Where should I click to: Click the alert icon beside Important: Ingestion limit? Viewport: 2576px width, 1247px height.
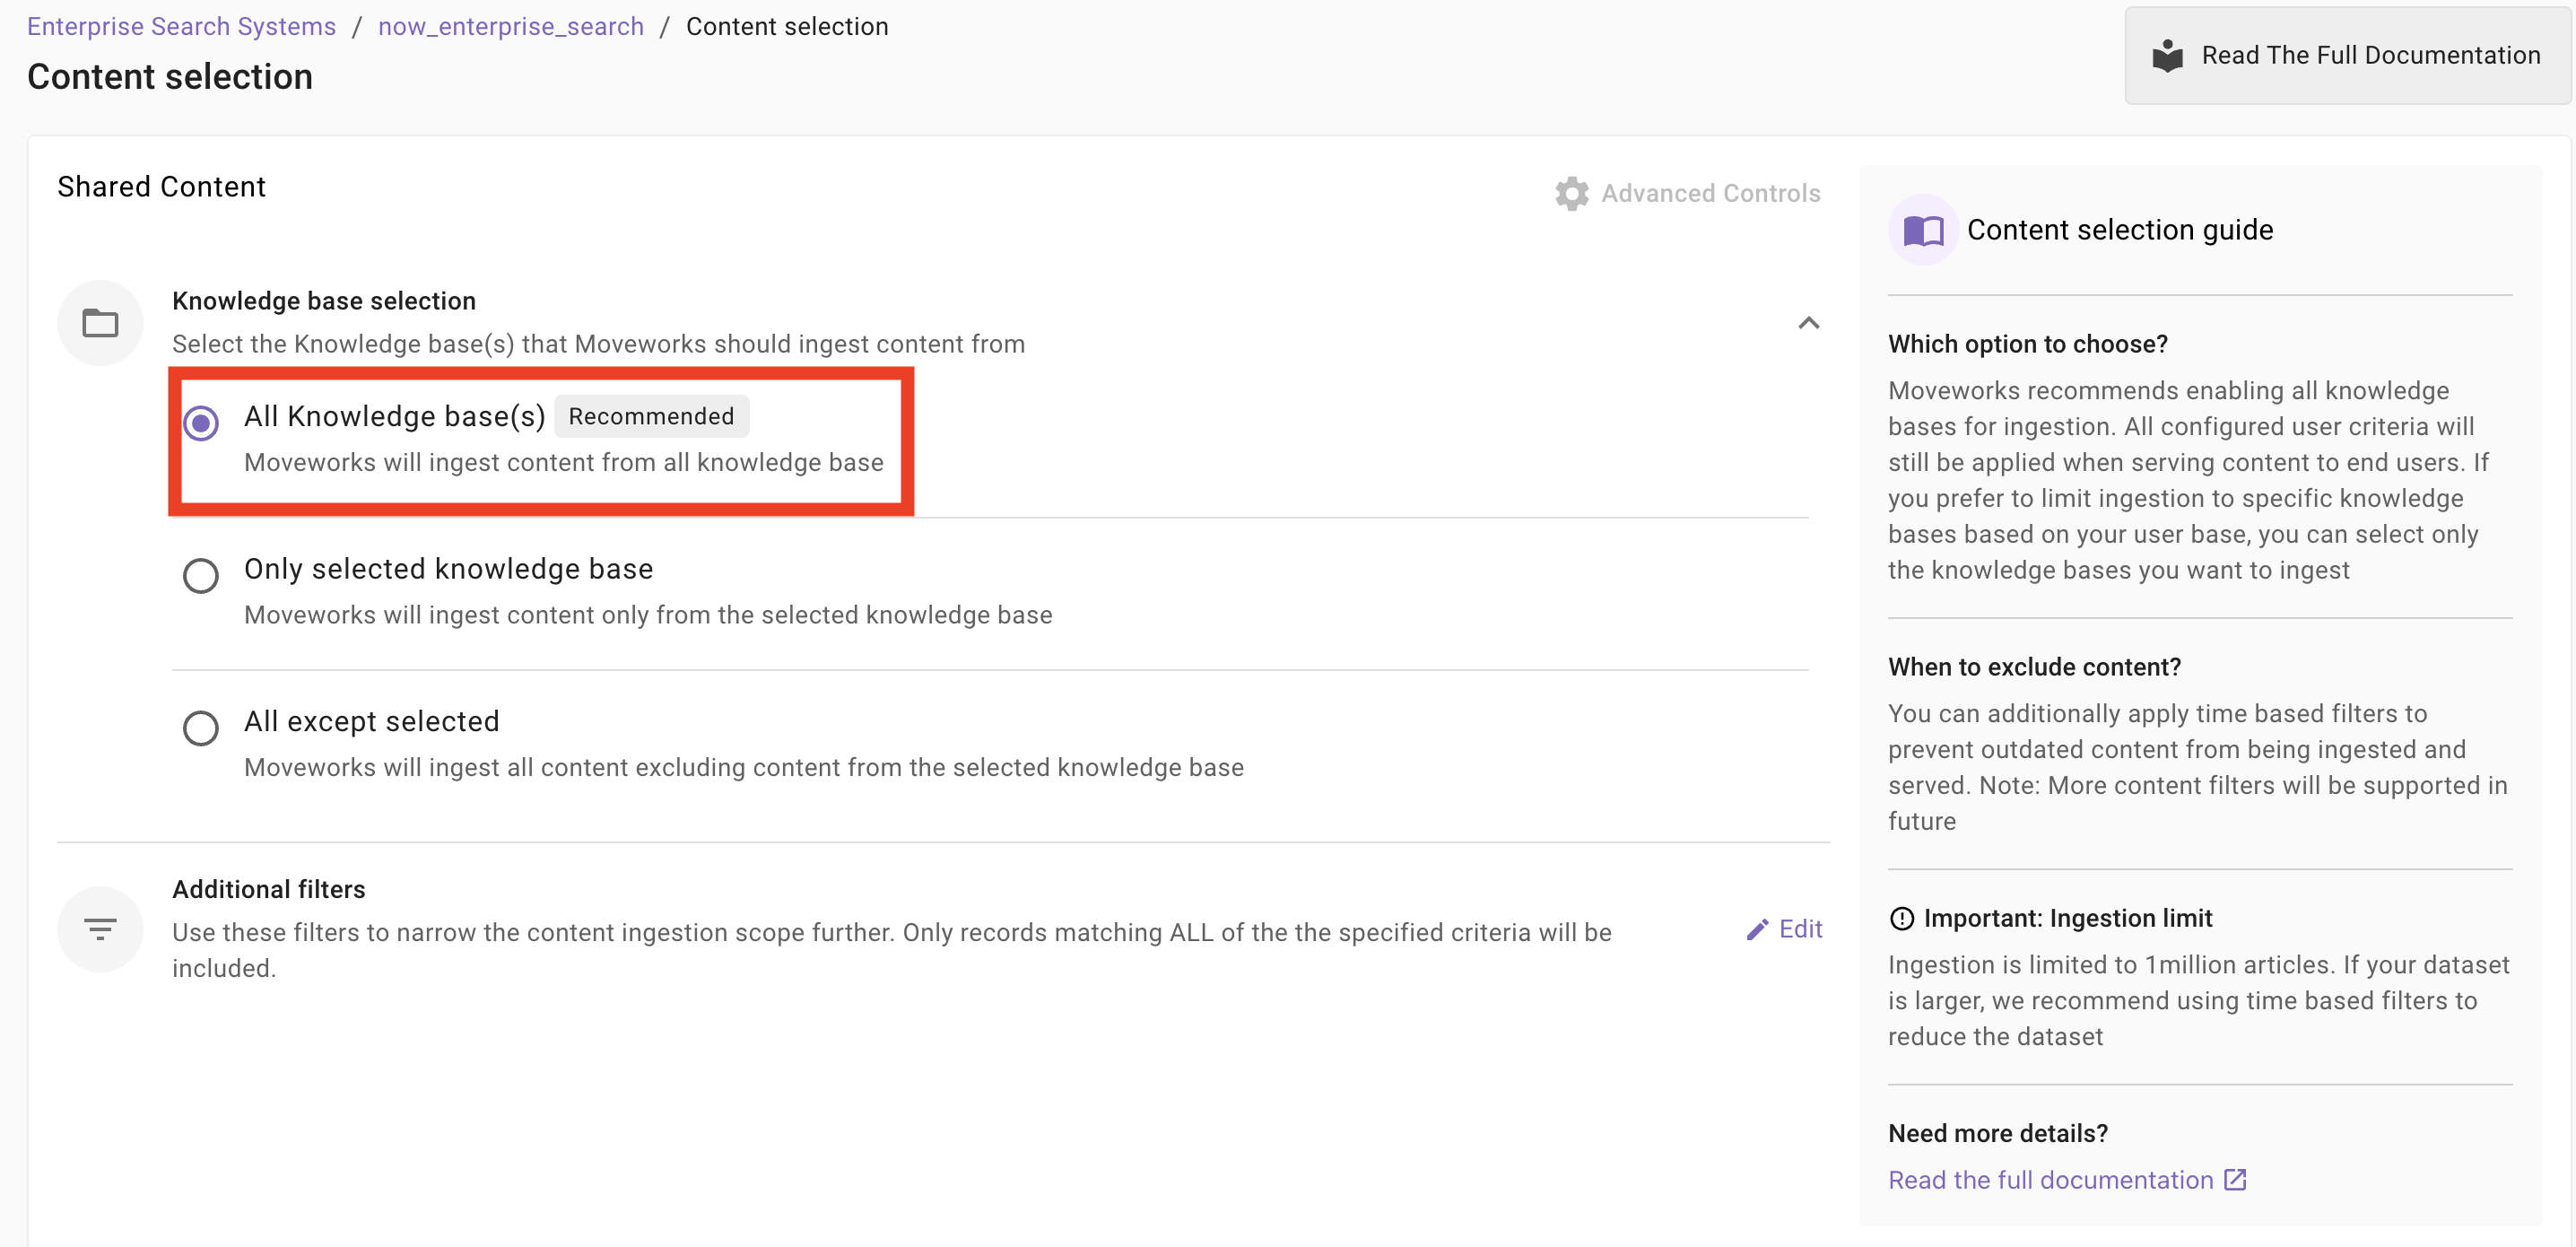tap(1901, 918)
